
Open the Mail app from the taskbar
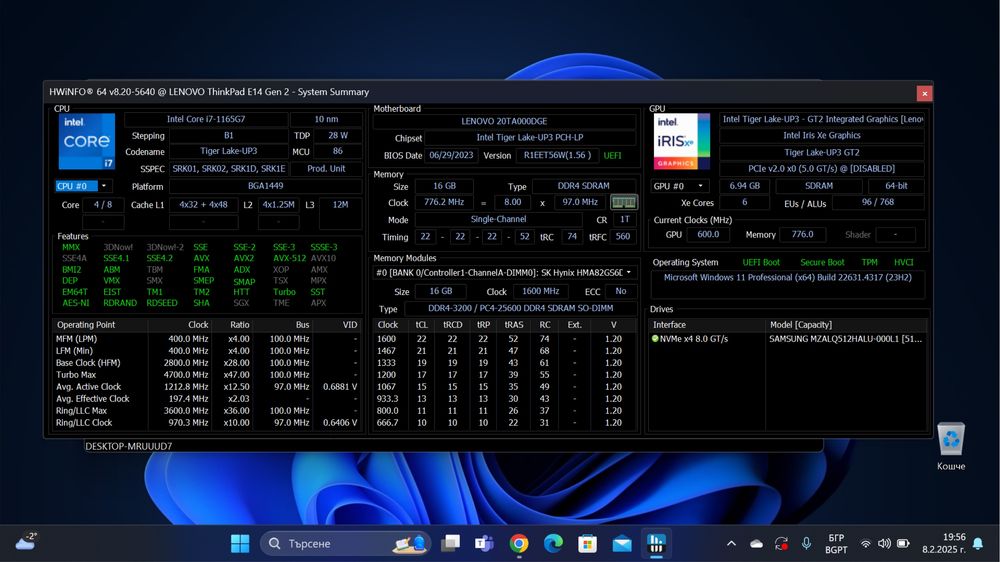pyautogui.click(x=622, y=544)
